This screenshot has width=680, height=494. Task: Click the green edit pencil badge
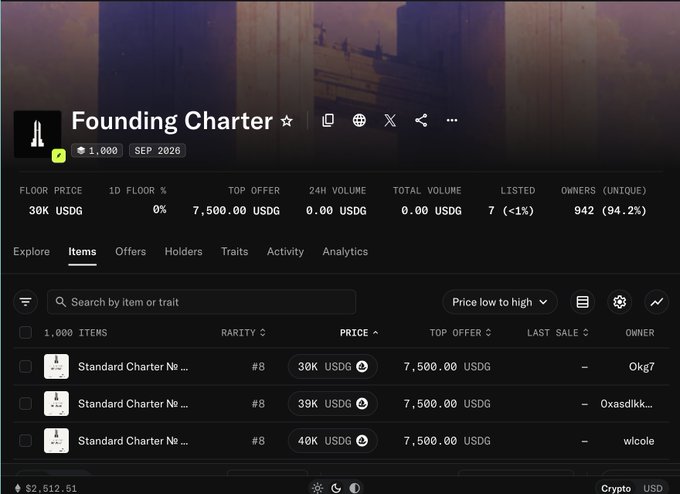59,155
